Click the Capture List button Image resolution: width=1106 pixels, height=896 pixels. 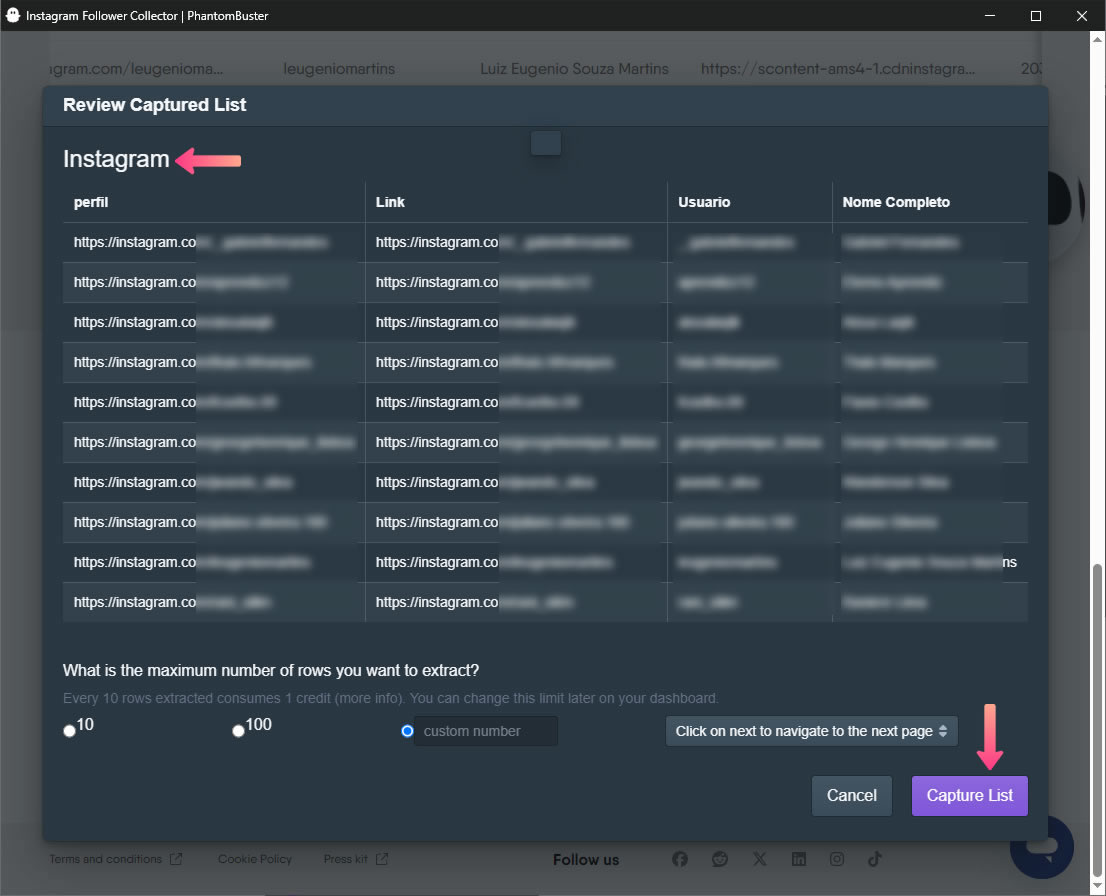(x=969, y=796)
